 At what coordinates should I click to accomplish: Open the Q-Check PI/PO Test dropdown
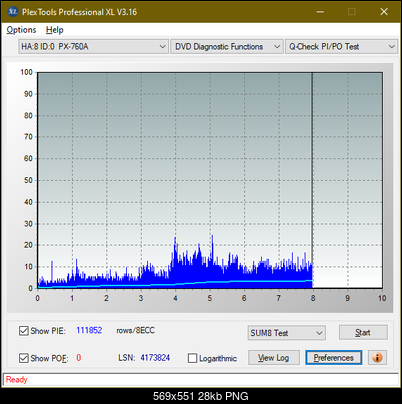(x=341, y=47)
